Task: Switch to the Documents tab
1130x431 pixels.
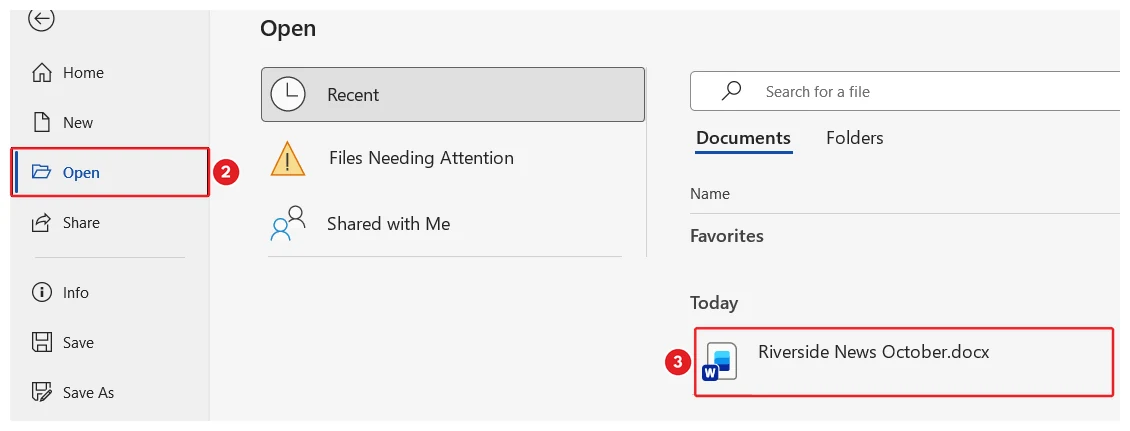Action: [x=743, y=138]
